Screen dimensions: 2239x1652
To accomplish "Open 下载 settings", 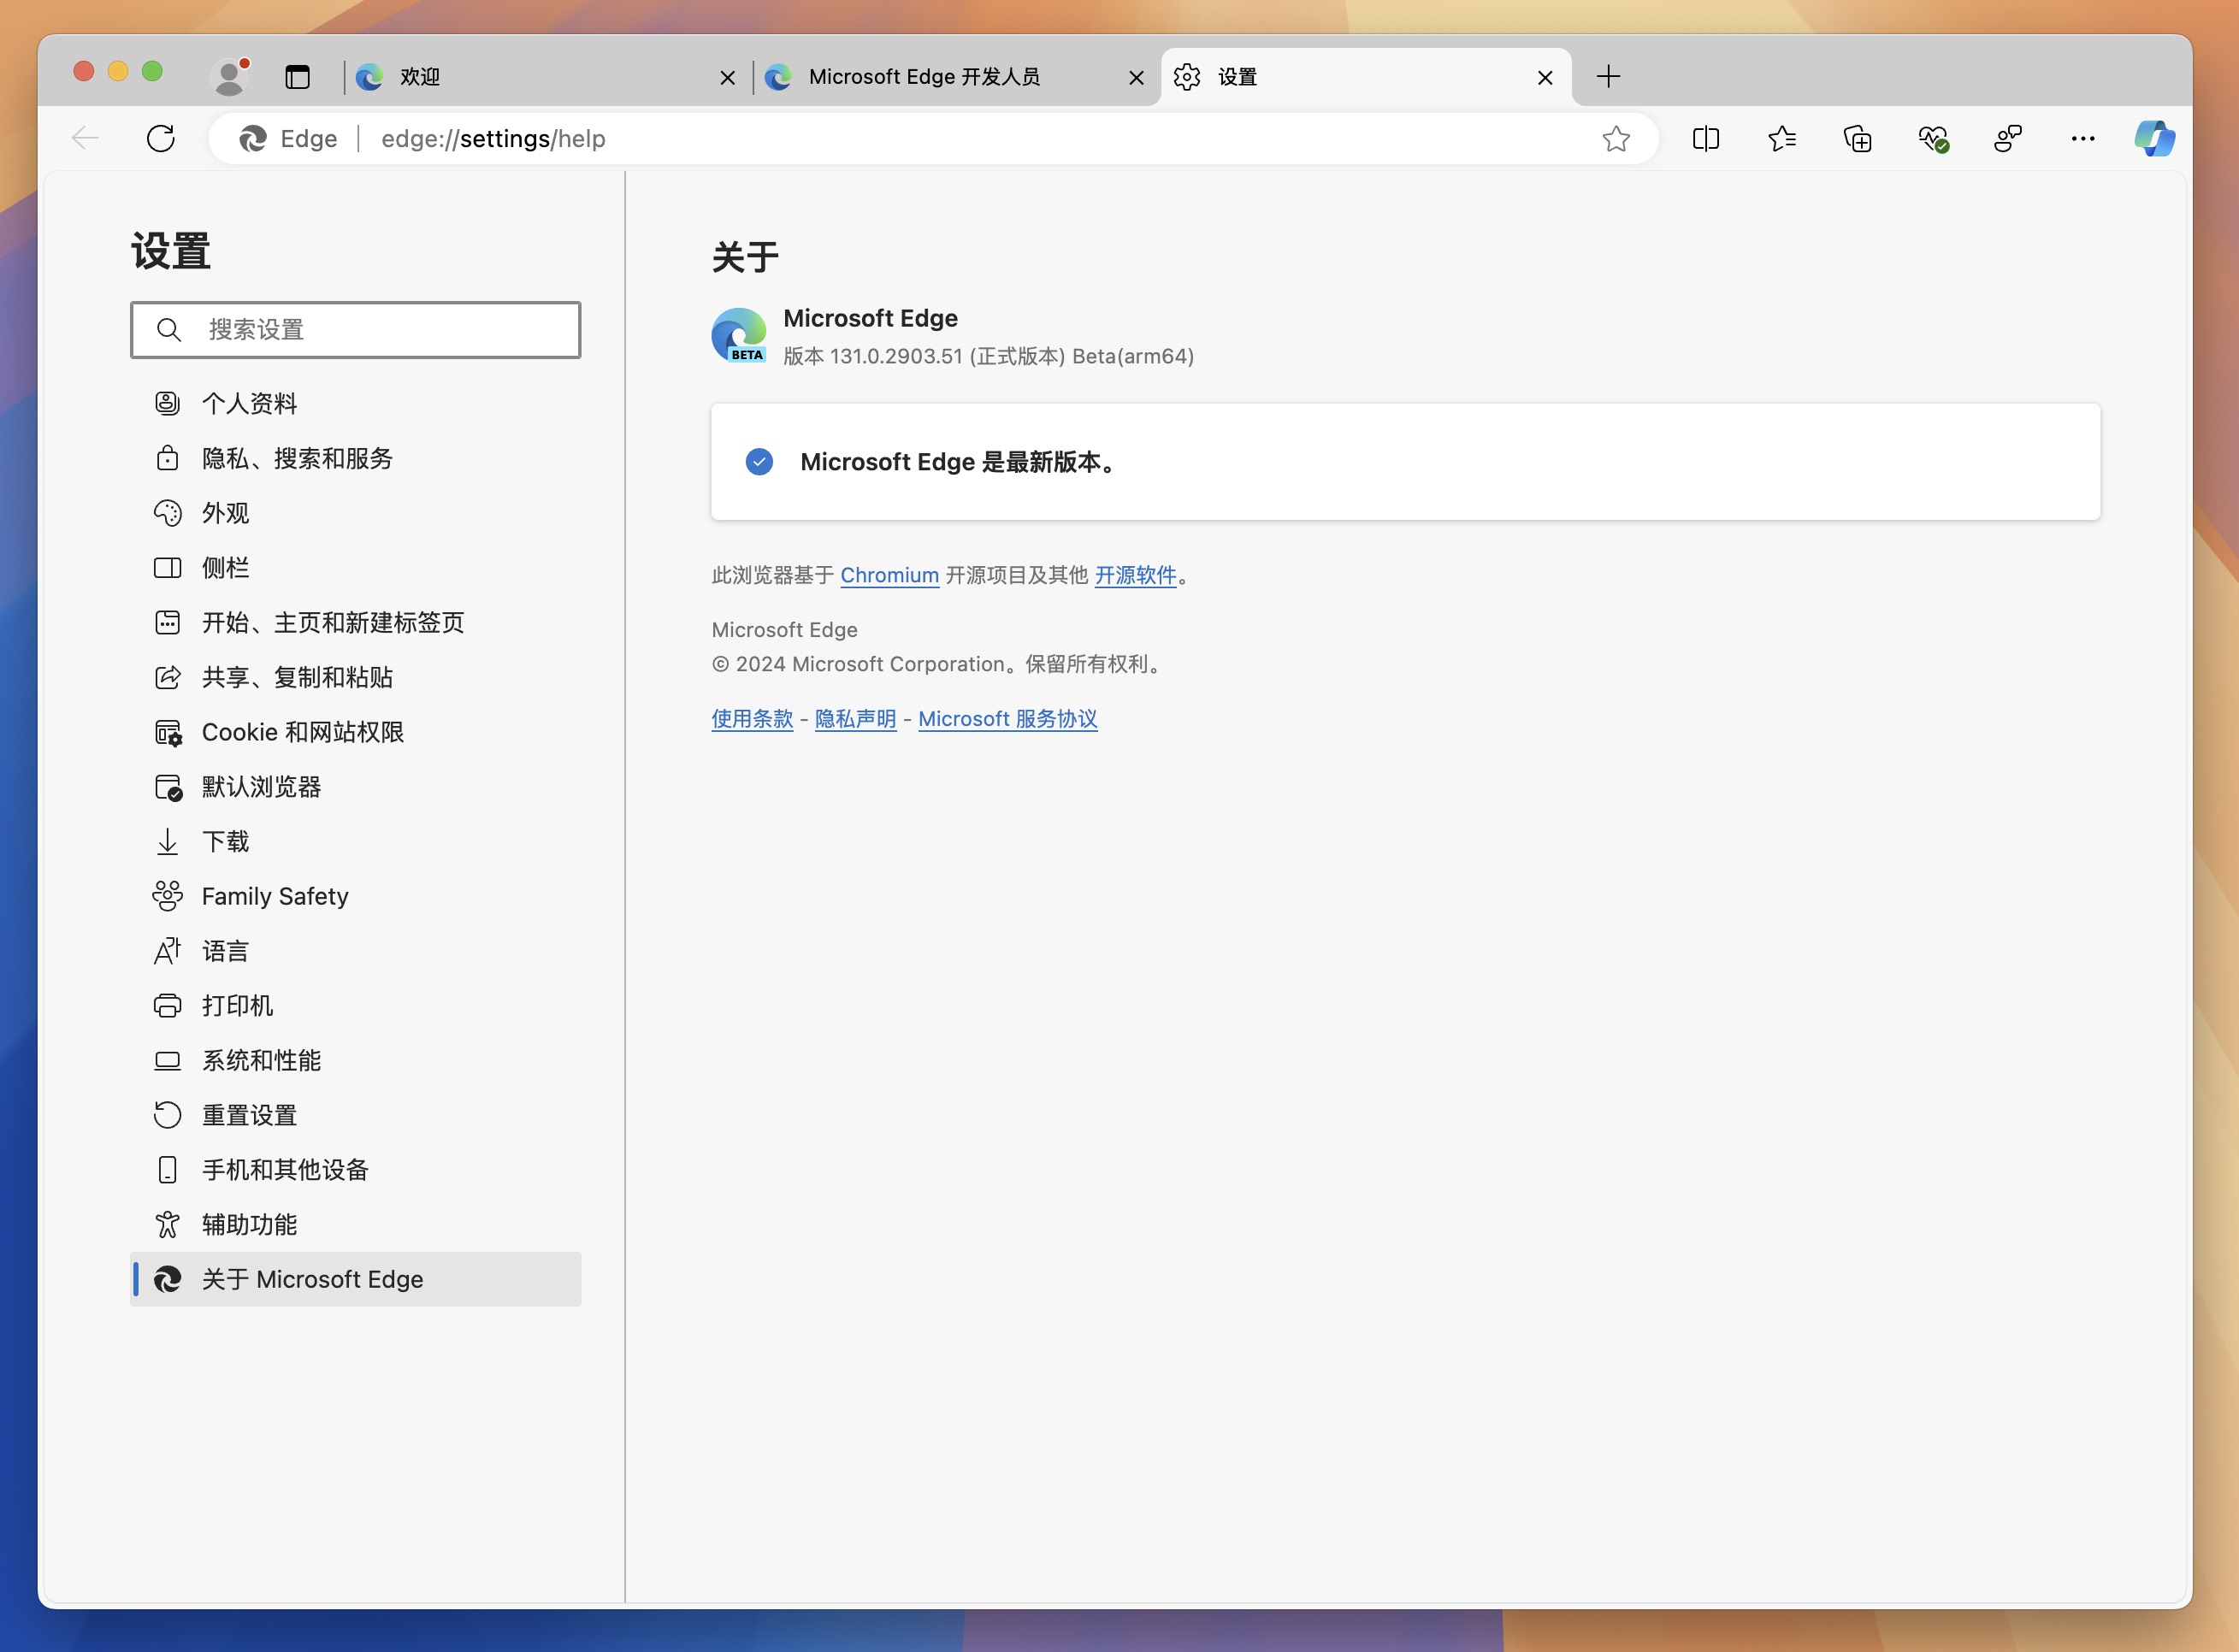I will click(x=355, y=841).
